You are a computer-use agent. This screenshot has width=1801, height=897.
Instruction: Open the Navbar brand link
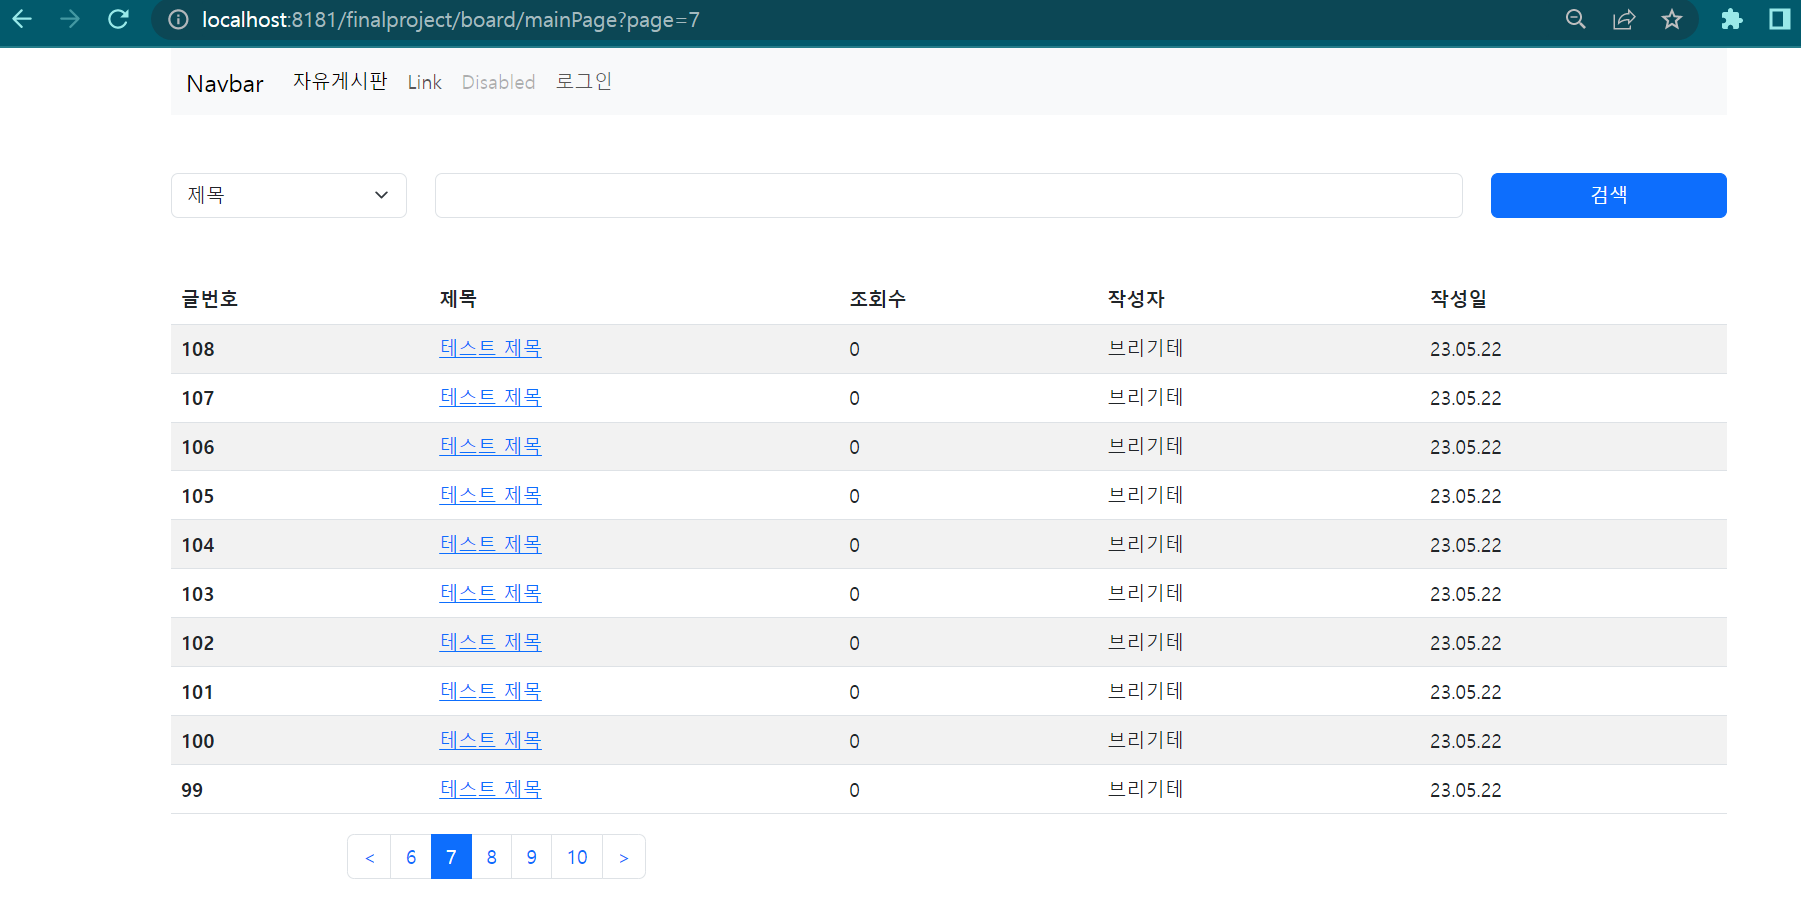225,84
